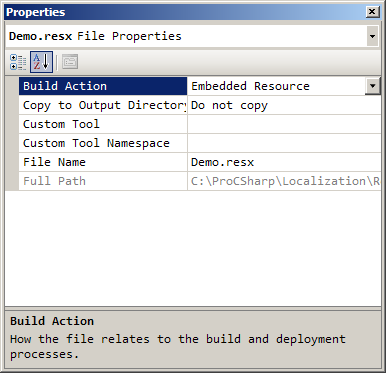Click the Do not copy value

point(229,105)
